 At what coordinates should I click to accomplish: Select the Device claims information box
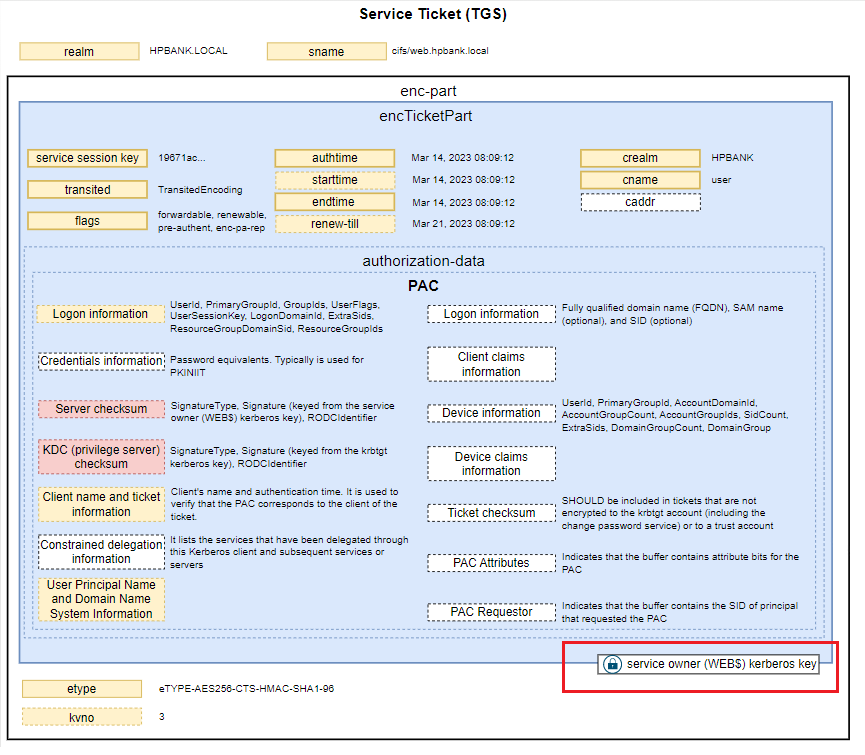click(x=491, y=464)
